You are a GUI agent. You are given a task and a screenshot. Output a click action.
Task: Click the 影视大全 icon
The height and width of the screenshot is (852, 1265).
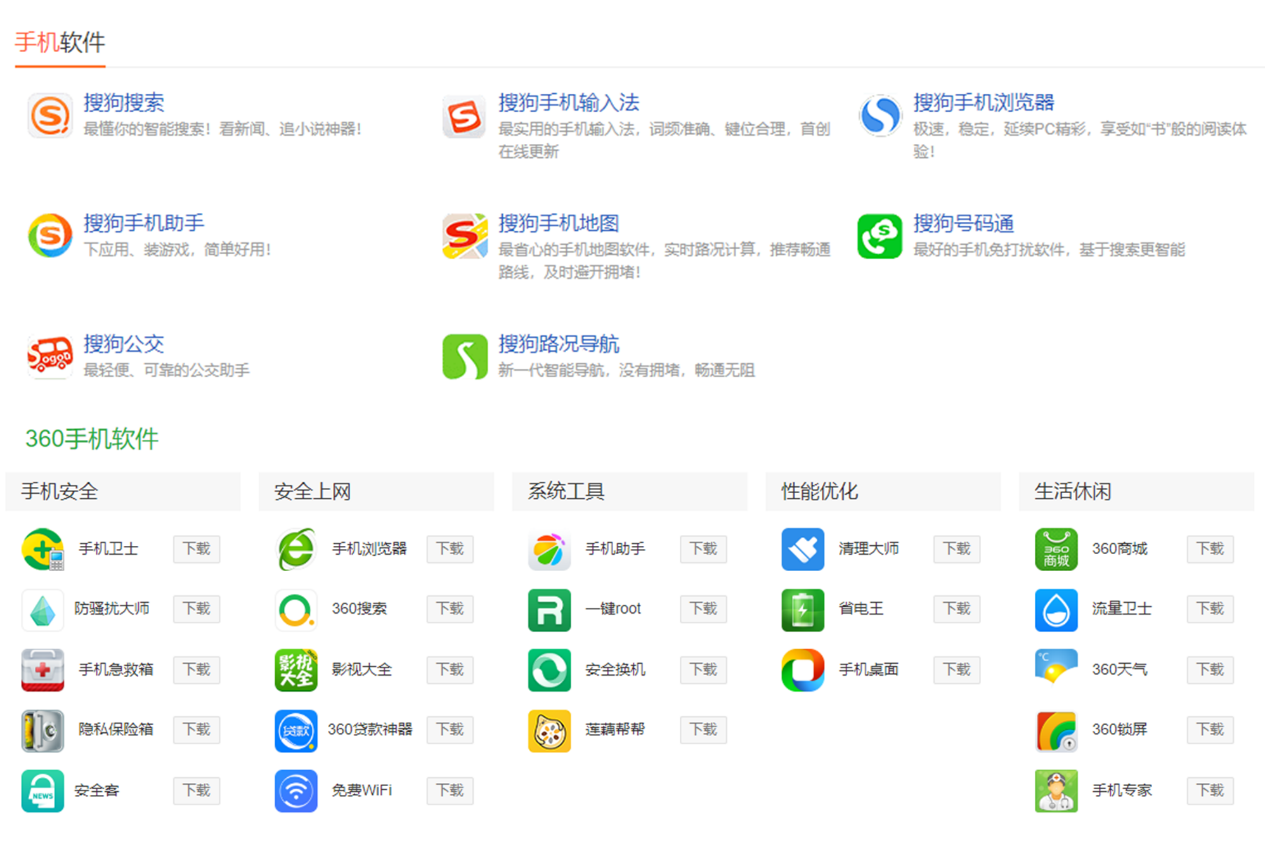click(296, 670)
